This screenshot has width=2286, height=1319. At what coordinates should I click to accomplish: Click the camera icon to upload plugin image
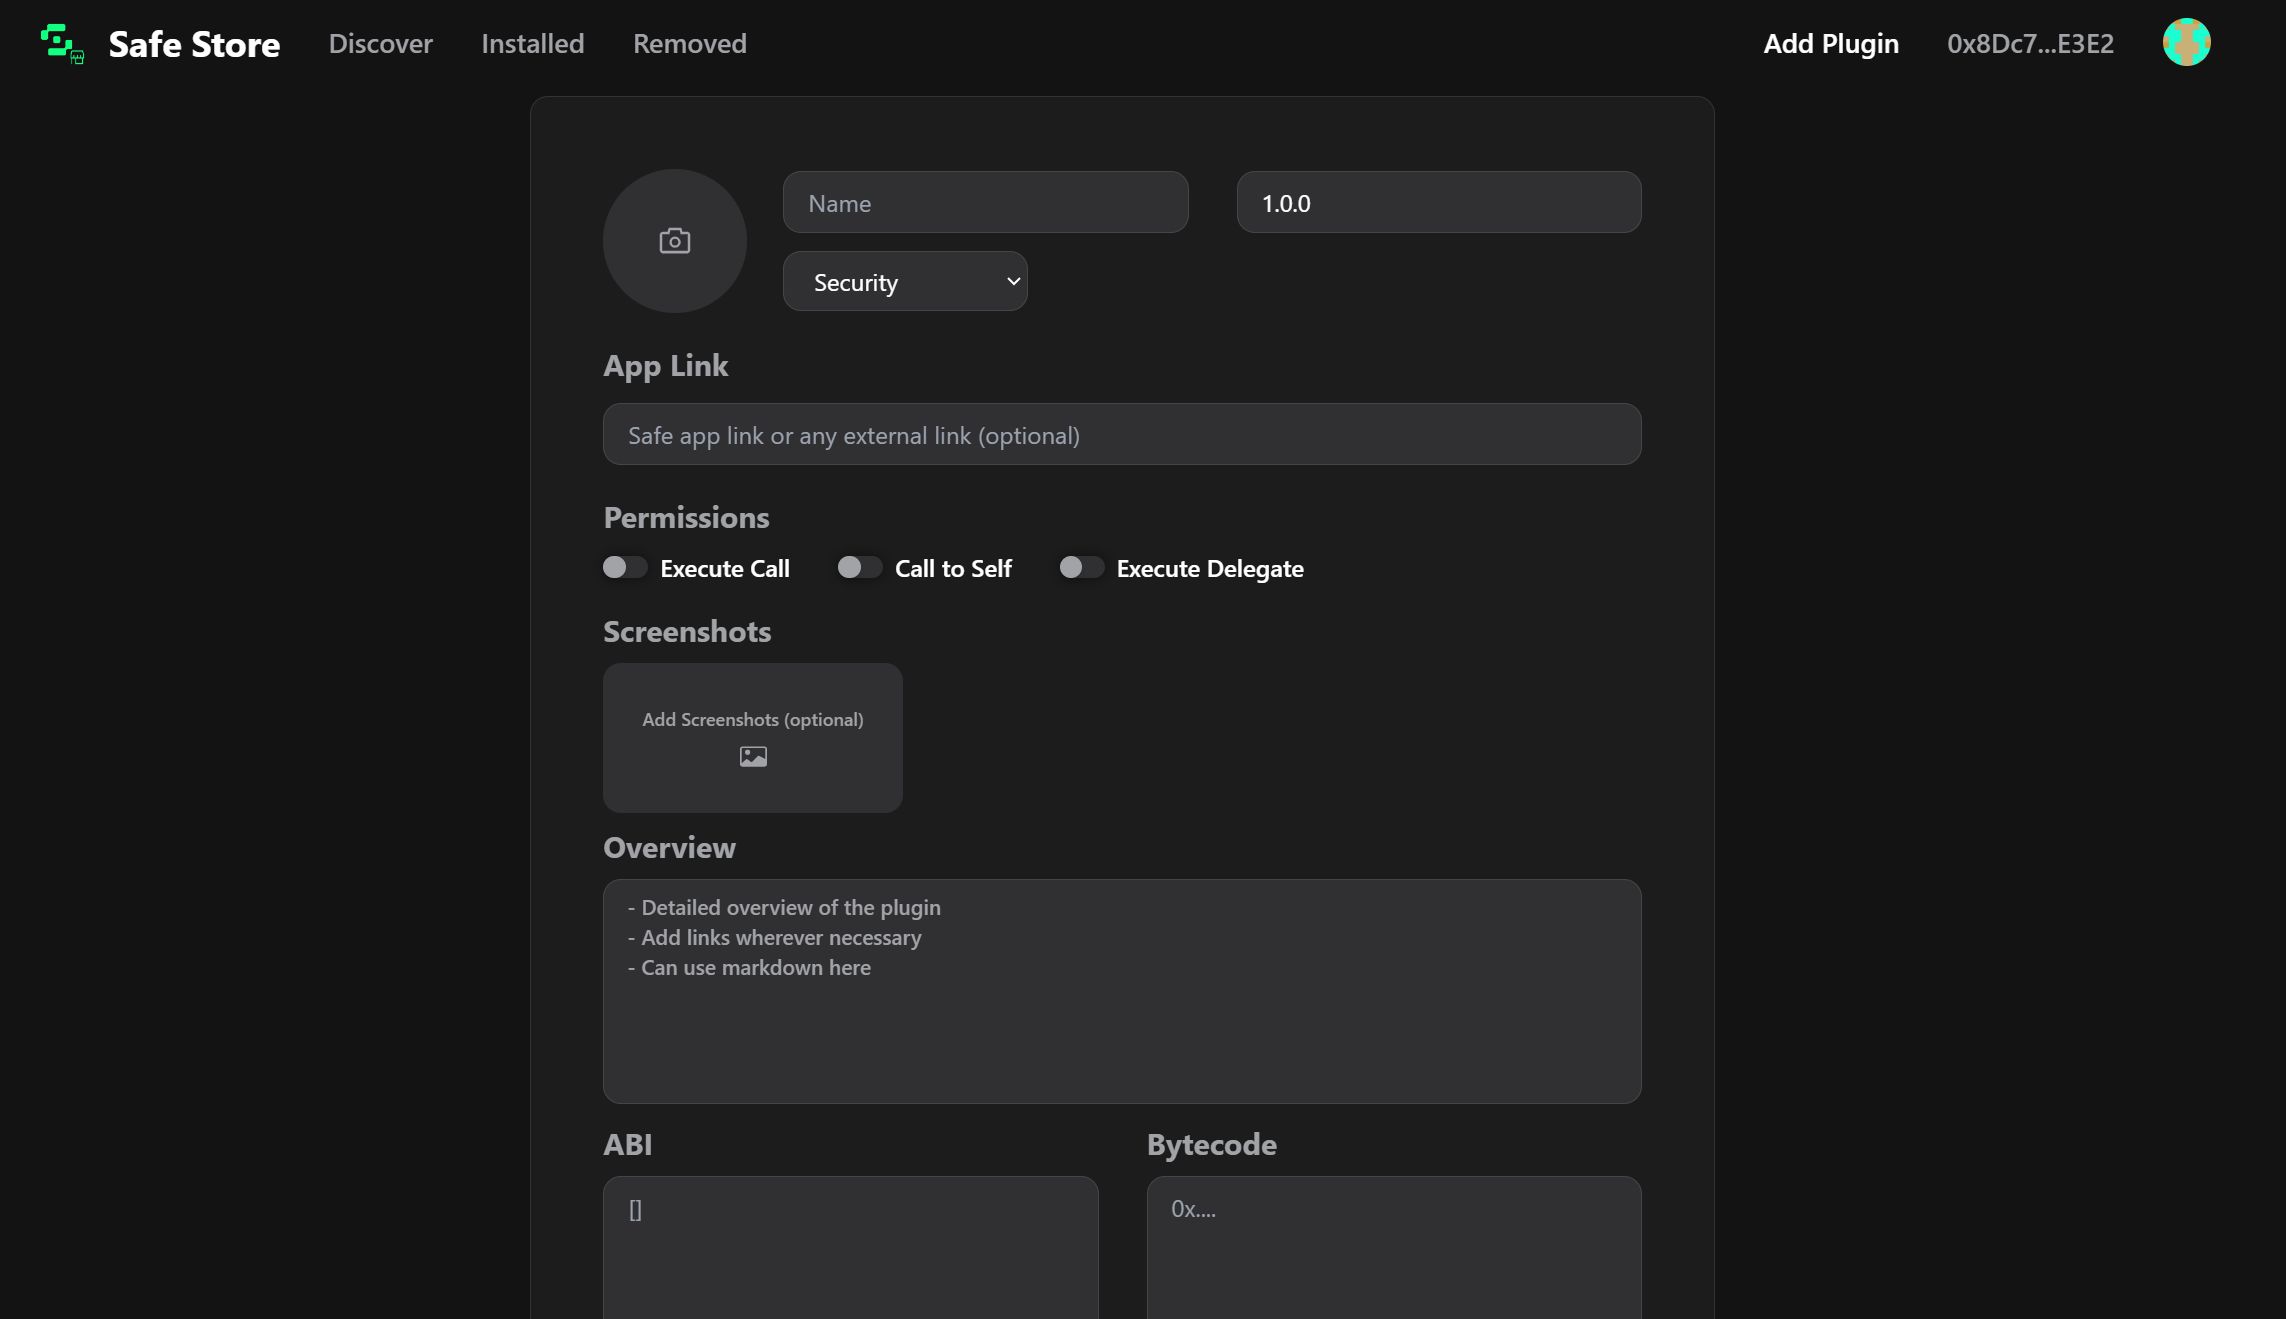675,241
